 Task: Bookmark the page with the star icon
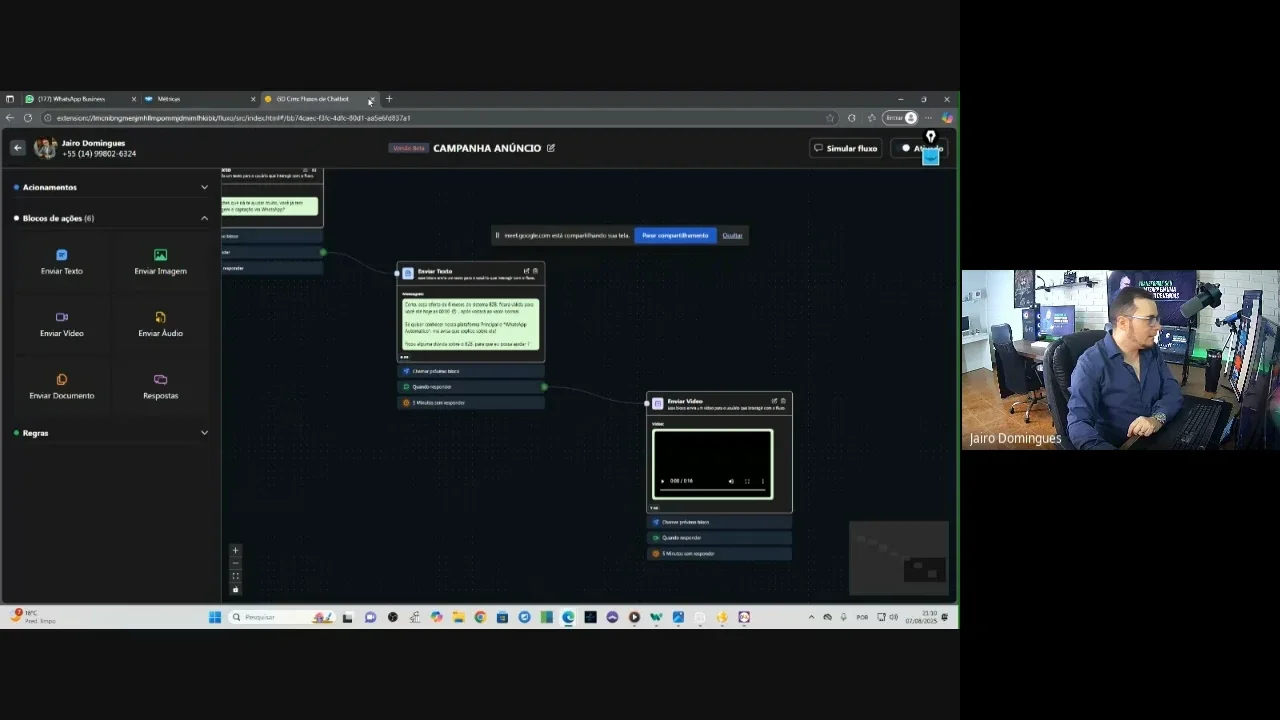coord(830,118)
